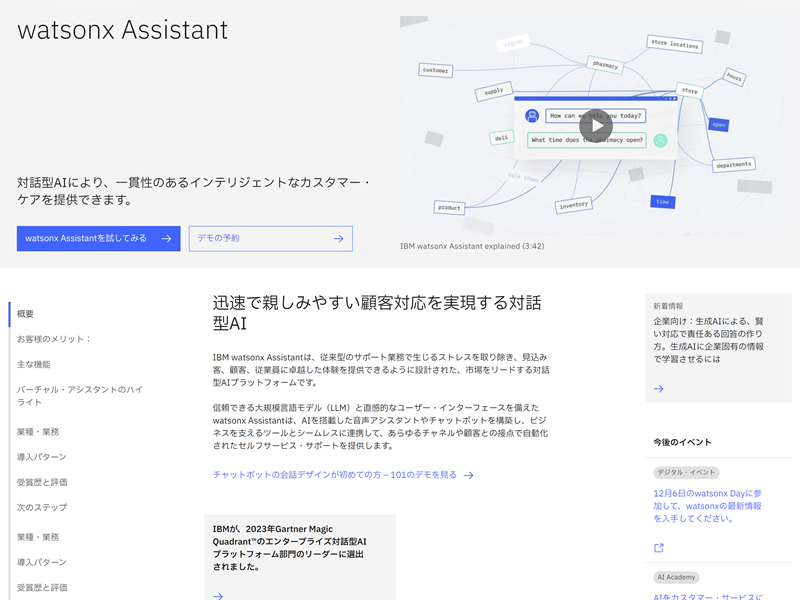
Task: Click the external link icon under watsonx Day
Action: 659,548
